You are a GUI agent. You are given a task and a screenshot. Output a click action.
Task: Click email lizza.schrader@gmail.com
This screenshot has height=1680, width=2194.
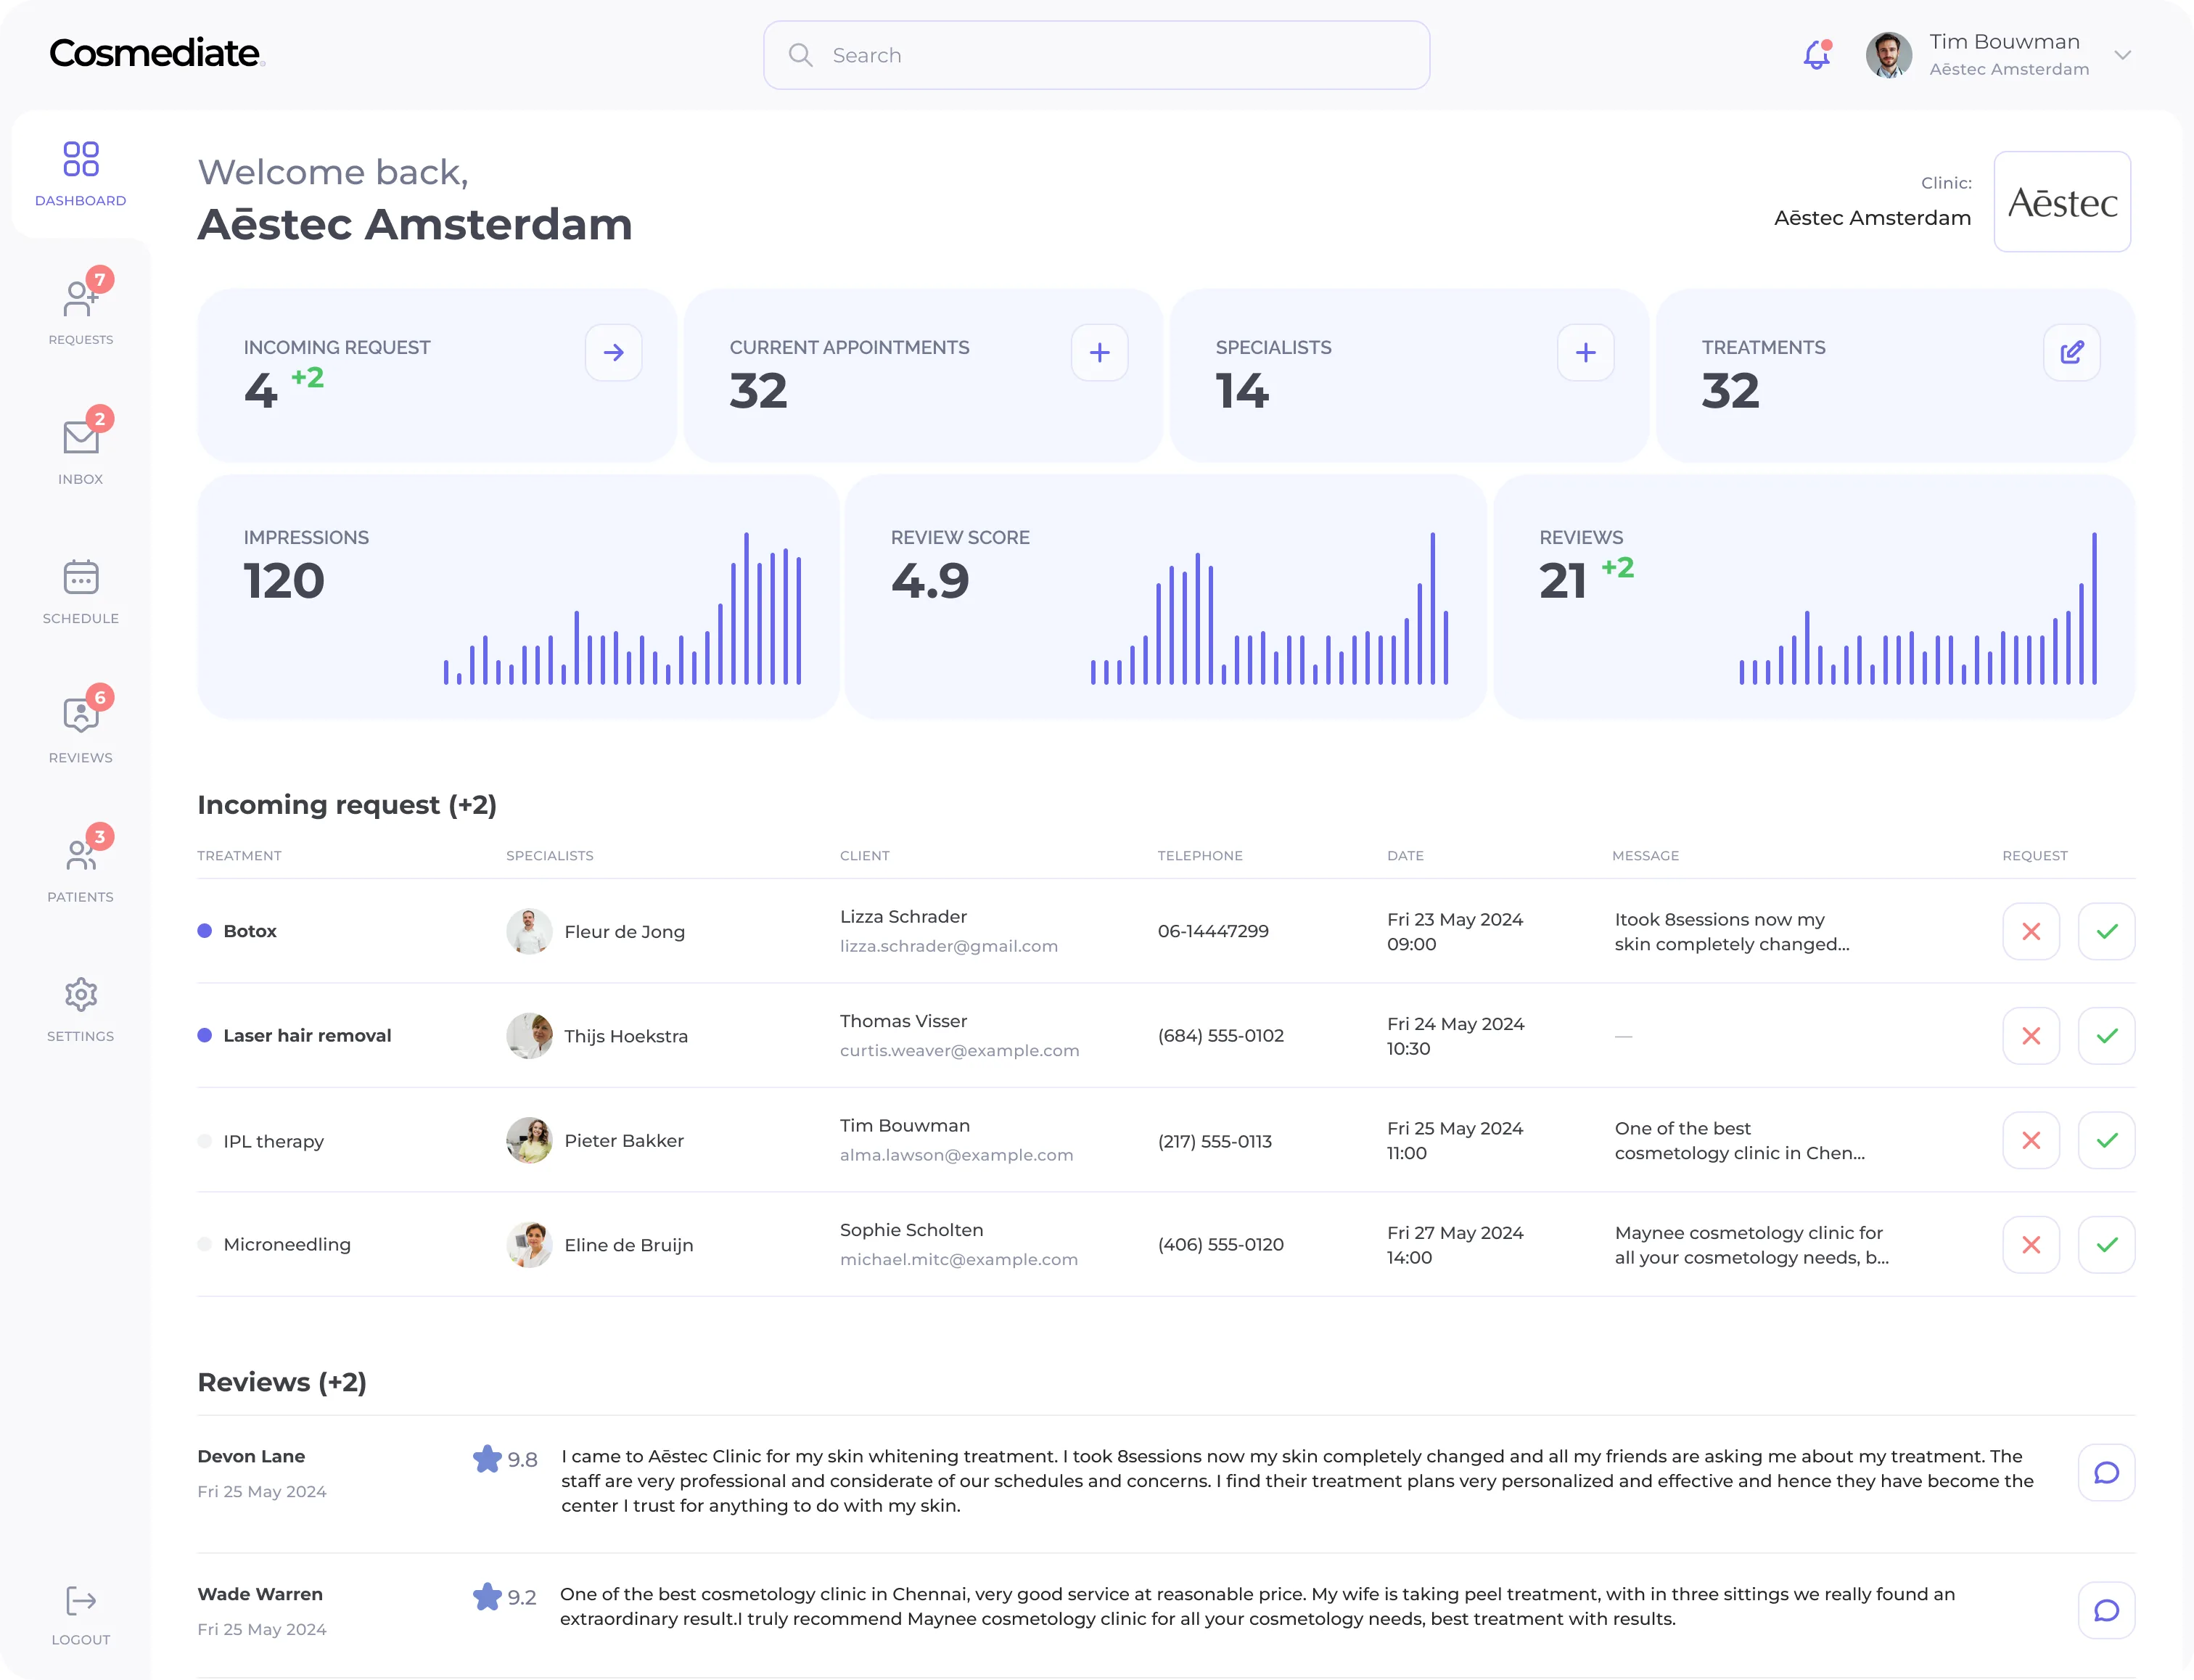948,946
